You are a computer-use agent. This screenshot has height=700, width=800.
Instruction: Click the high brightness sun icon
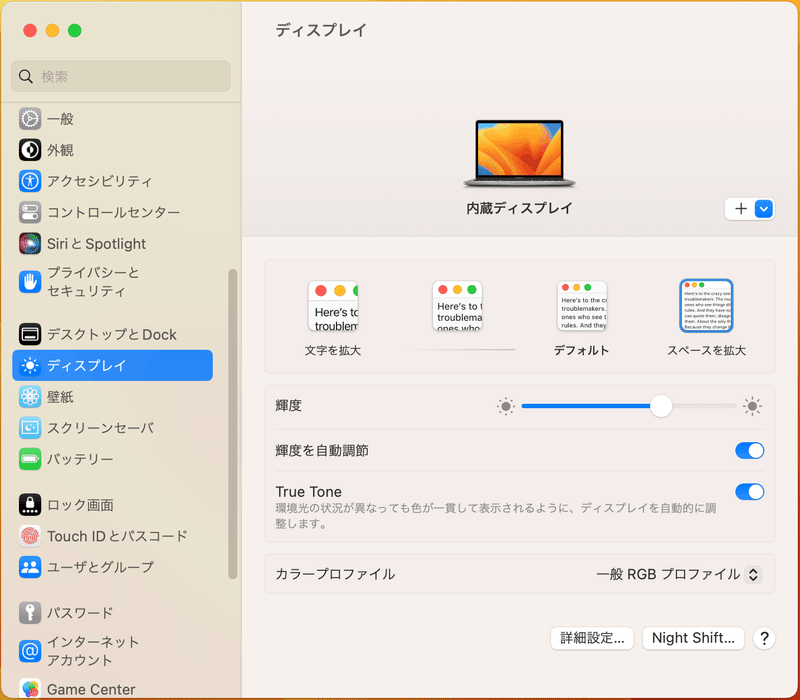pos(752,407)
